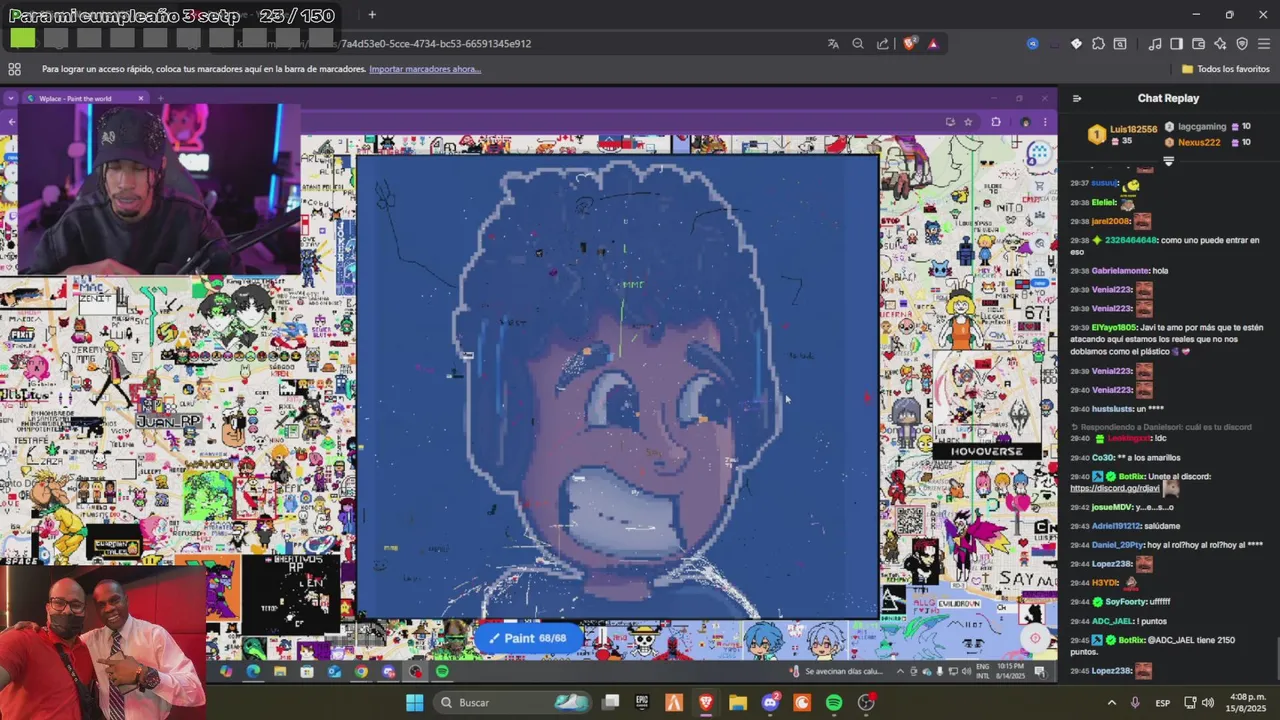Open the Brave playlist music icon
Viewport: 1280px width, 720px height.
coord(1155,44)
